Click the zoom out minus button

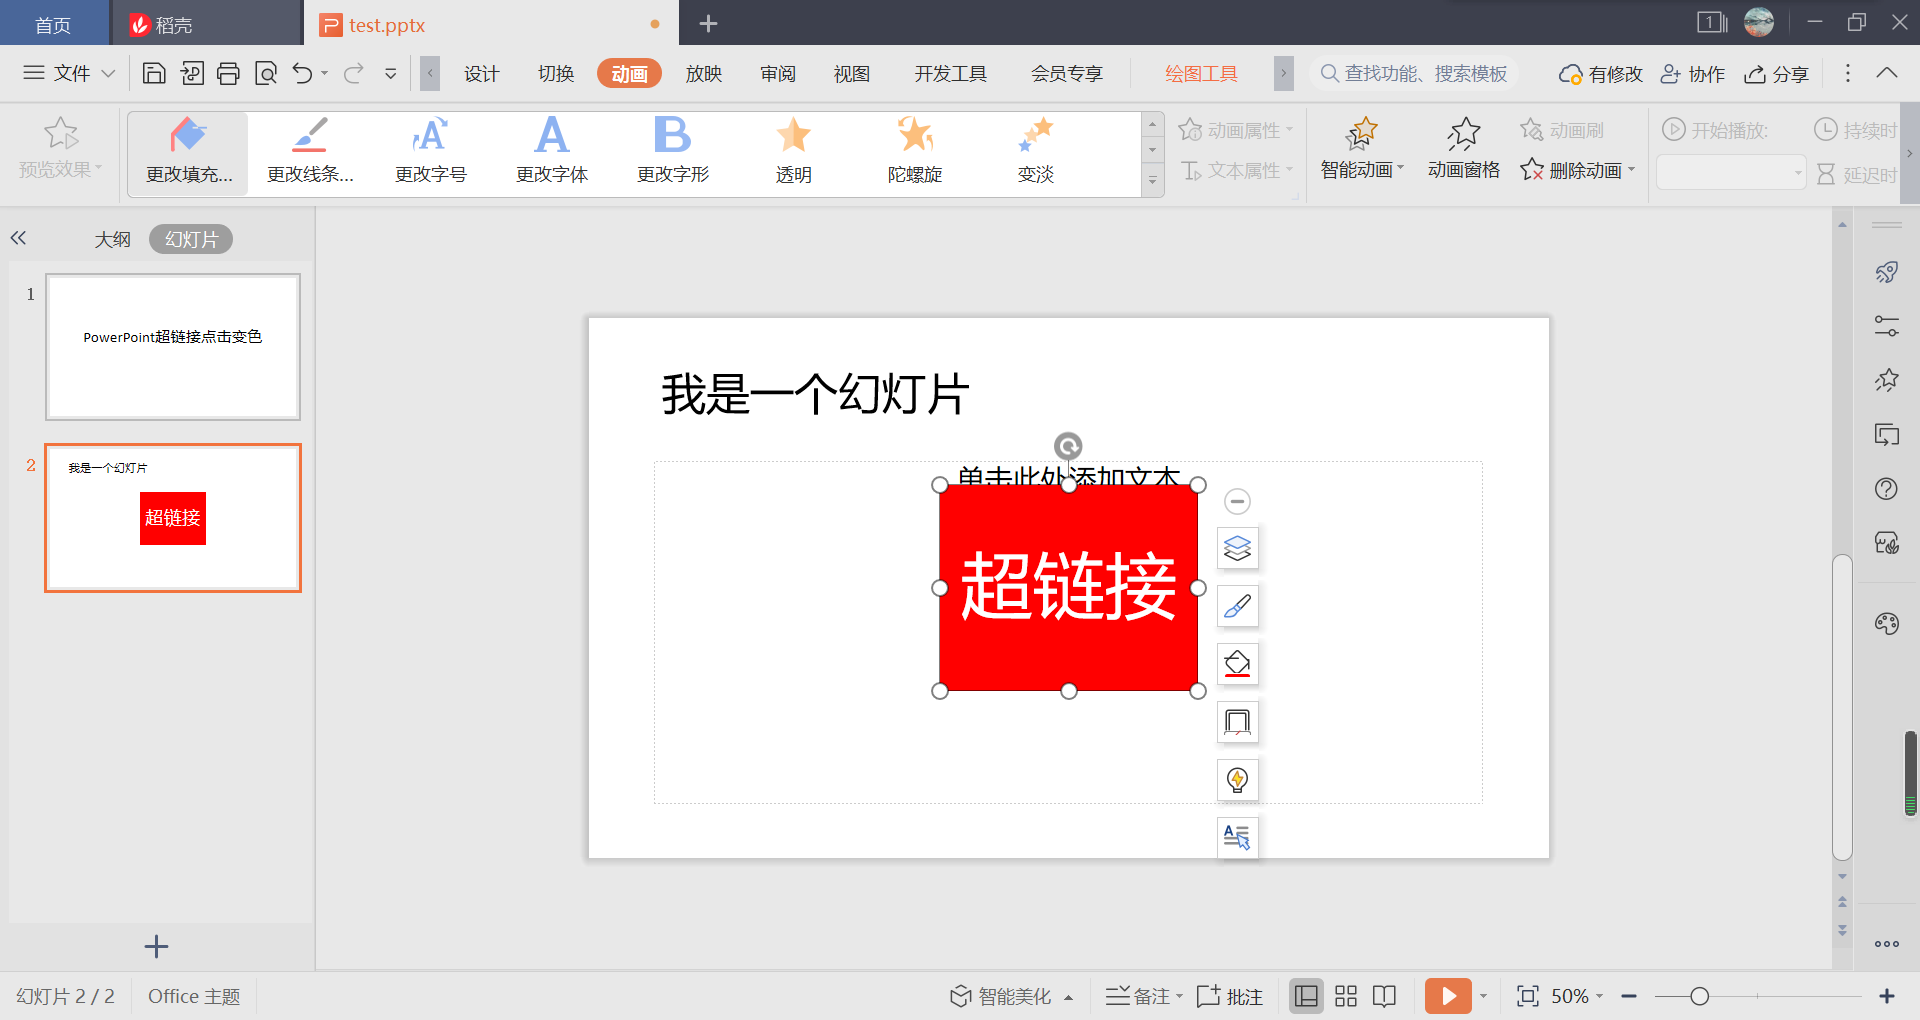1629,996
